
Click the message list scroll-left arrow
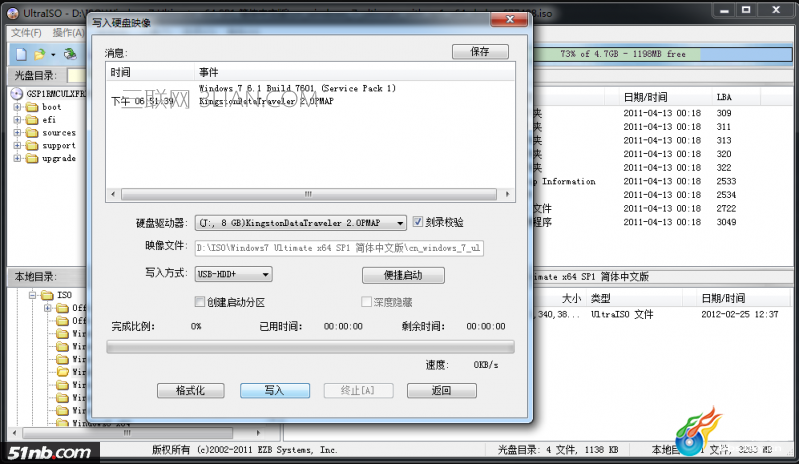[x=113, y=195]
